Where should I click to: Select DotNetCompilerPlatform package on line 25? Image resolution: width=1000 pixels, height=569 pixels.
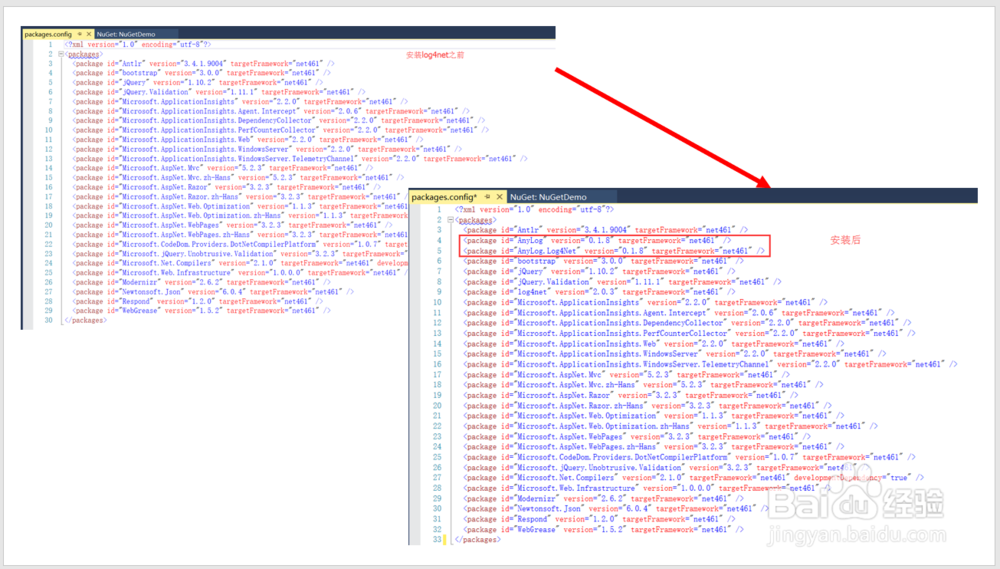tap(689, 457)
